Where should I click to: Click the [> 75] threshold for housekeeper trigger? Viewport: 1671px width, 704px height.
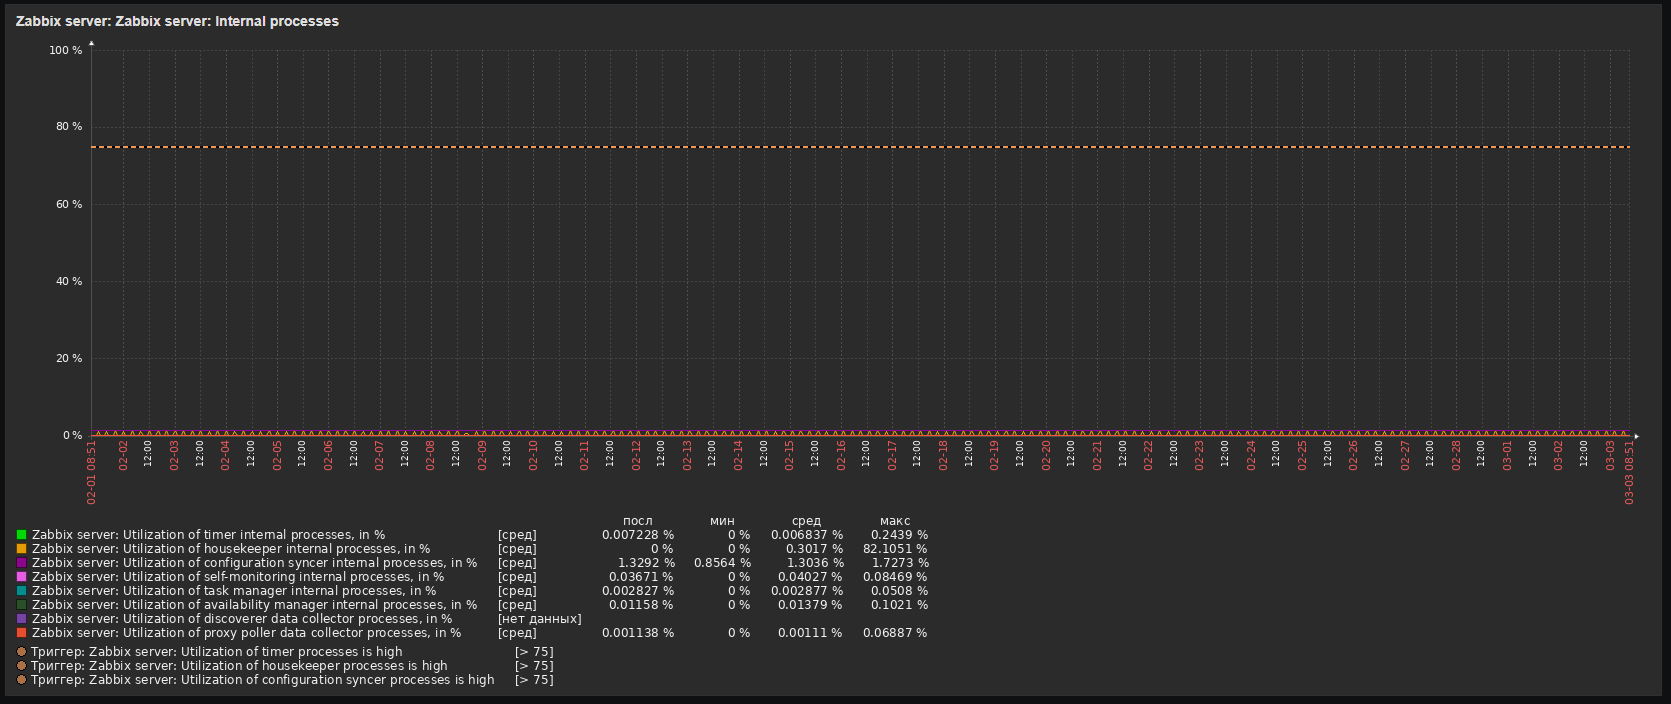(x=534, y=666)
